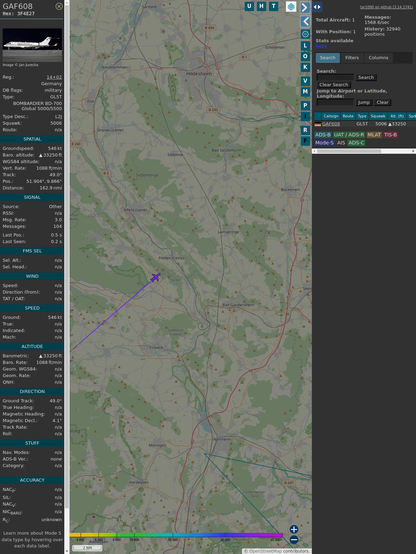The width and height of the screenshot is (416, 554).
Task: Switch to the Columns tab
Action: click(x=378, y=58)
